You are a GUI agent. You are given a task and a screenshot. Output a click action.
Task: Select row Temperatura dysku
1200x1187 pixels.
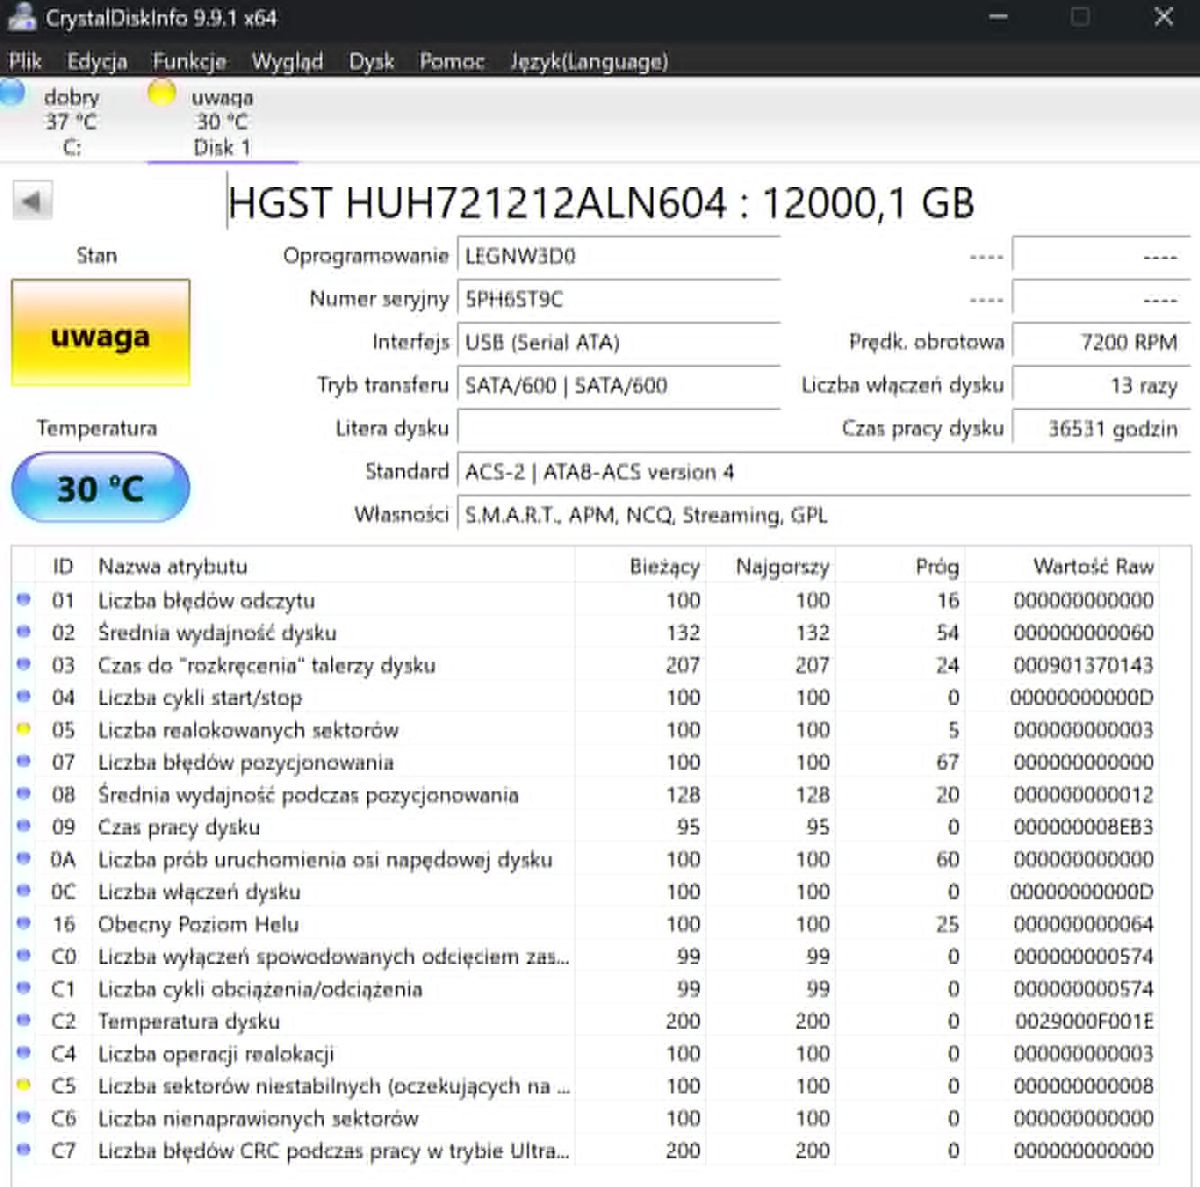[586, 1020]
